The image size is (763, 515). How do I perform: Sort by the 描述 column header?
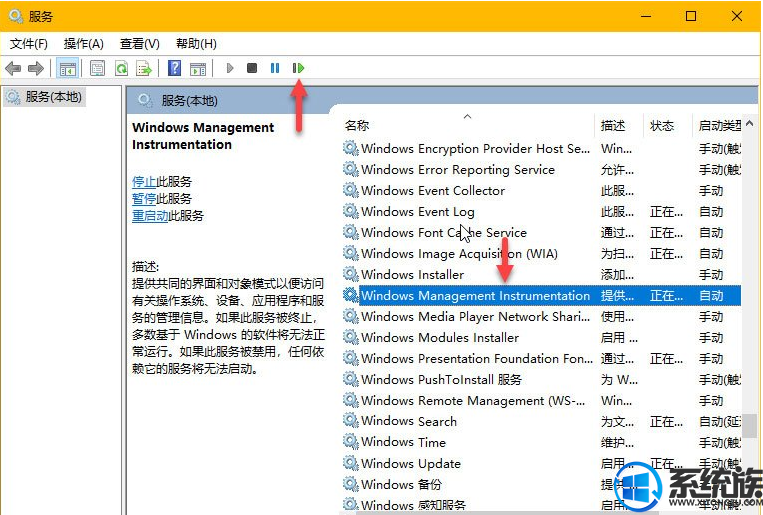619,126
